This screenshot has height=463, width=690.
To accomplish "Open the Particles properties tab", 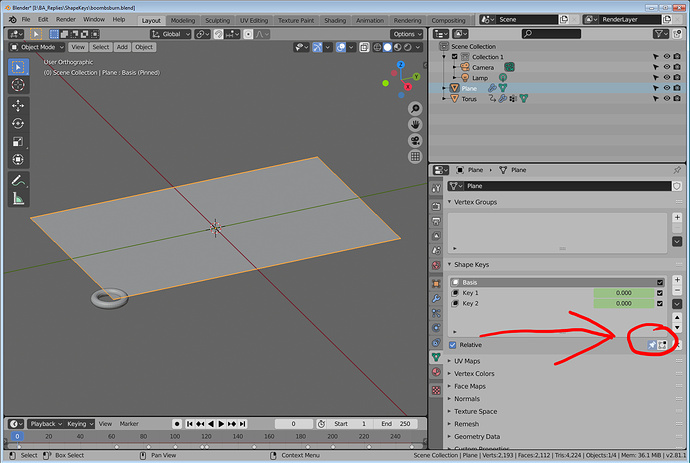I will tap(436, 313).
